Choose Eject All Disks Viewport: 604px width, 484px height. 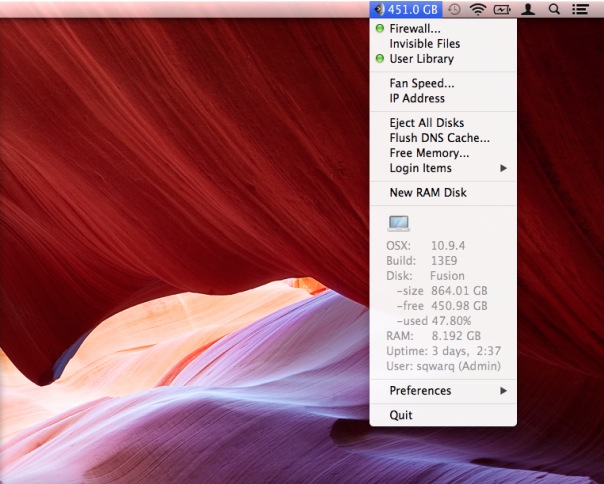(426, 123)
